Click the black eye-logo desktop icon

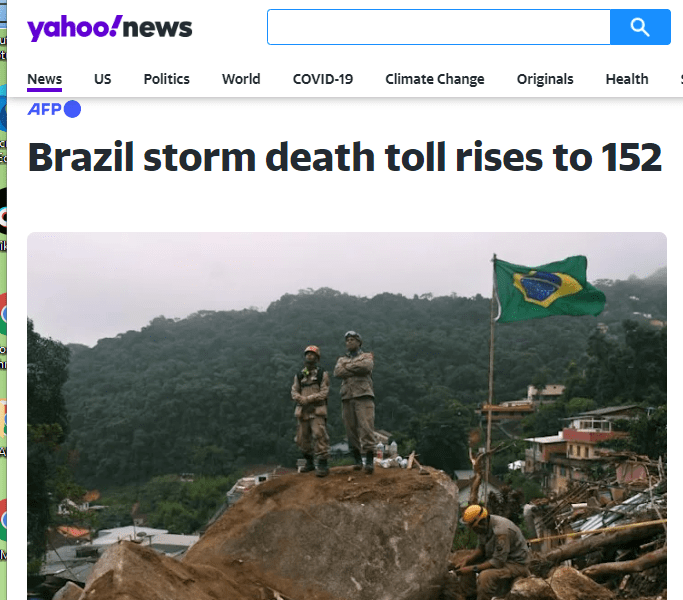(3, 212)
